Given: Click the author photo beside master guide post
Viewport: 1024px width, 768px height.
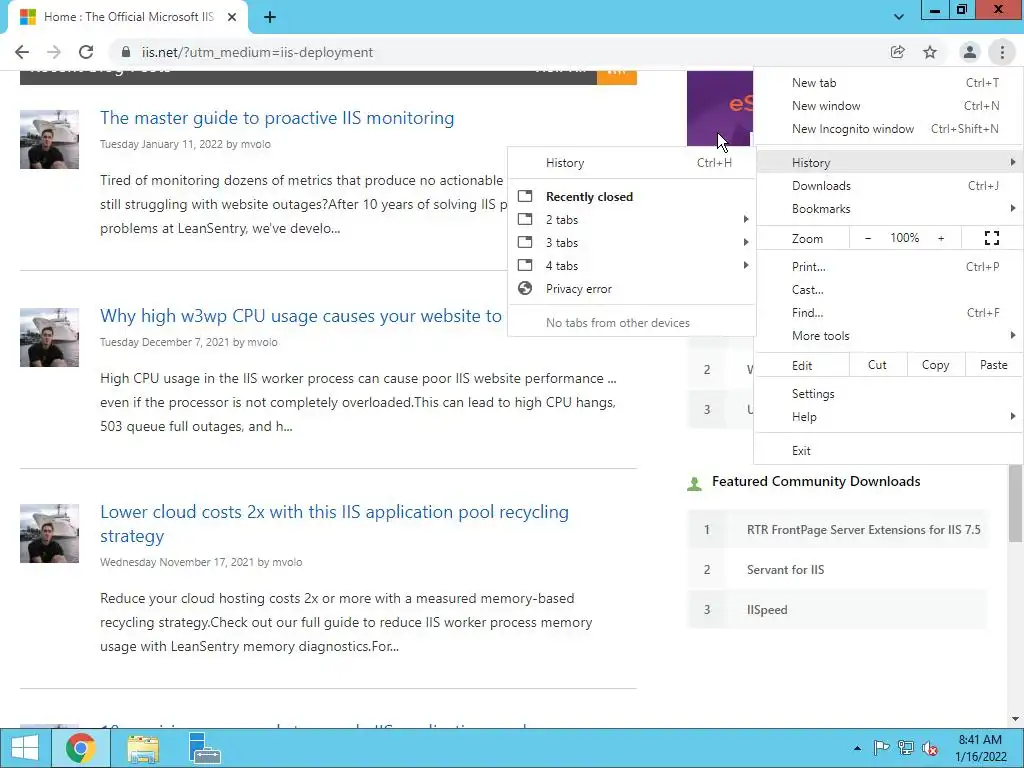Looking at the screenshot, I should pyautogui.click(x=50, y=139).
